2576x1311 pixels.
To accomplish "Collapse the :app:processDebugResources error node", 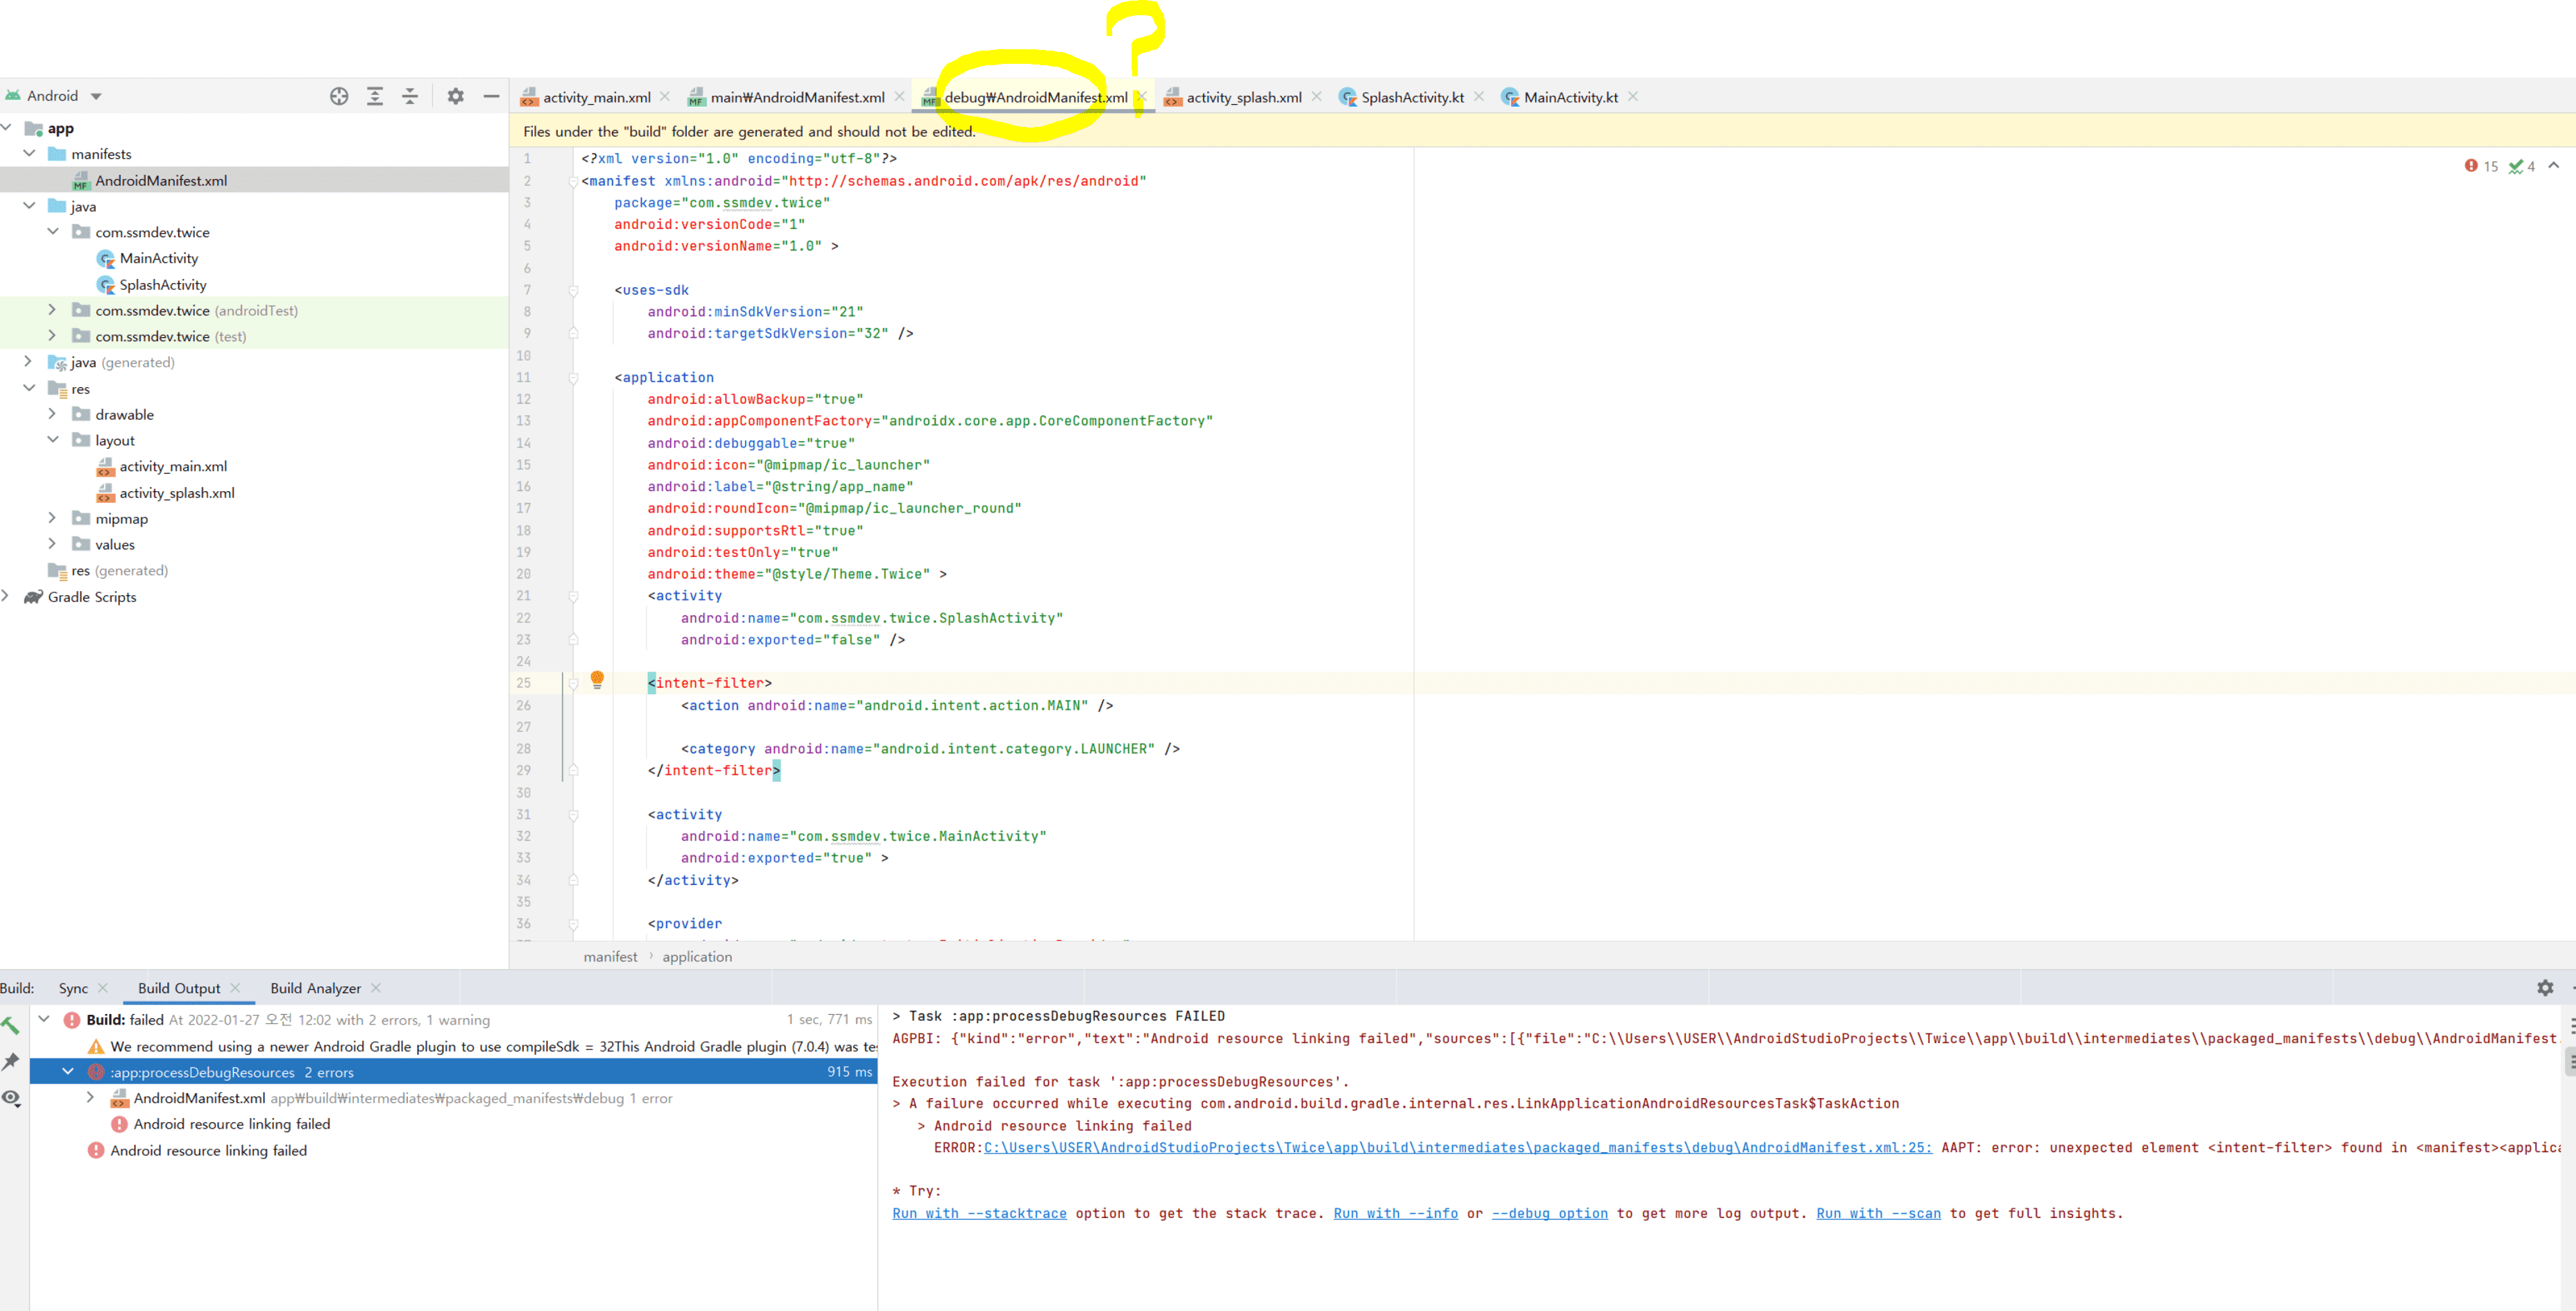I will coord(67,1071).
